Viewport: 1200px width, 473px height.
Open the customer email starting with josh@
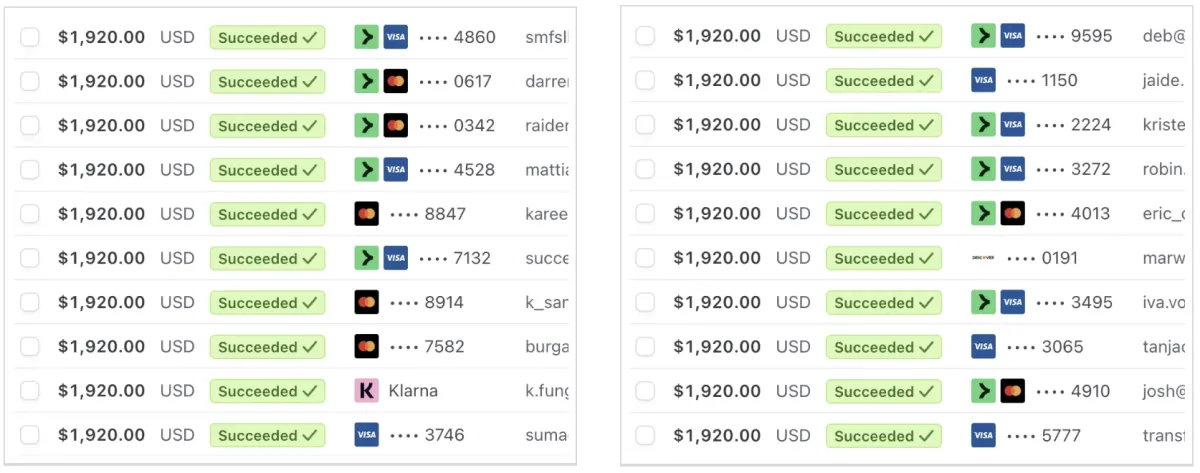click(x=1164, y=391)
